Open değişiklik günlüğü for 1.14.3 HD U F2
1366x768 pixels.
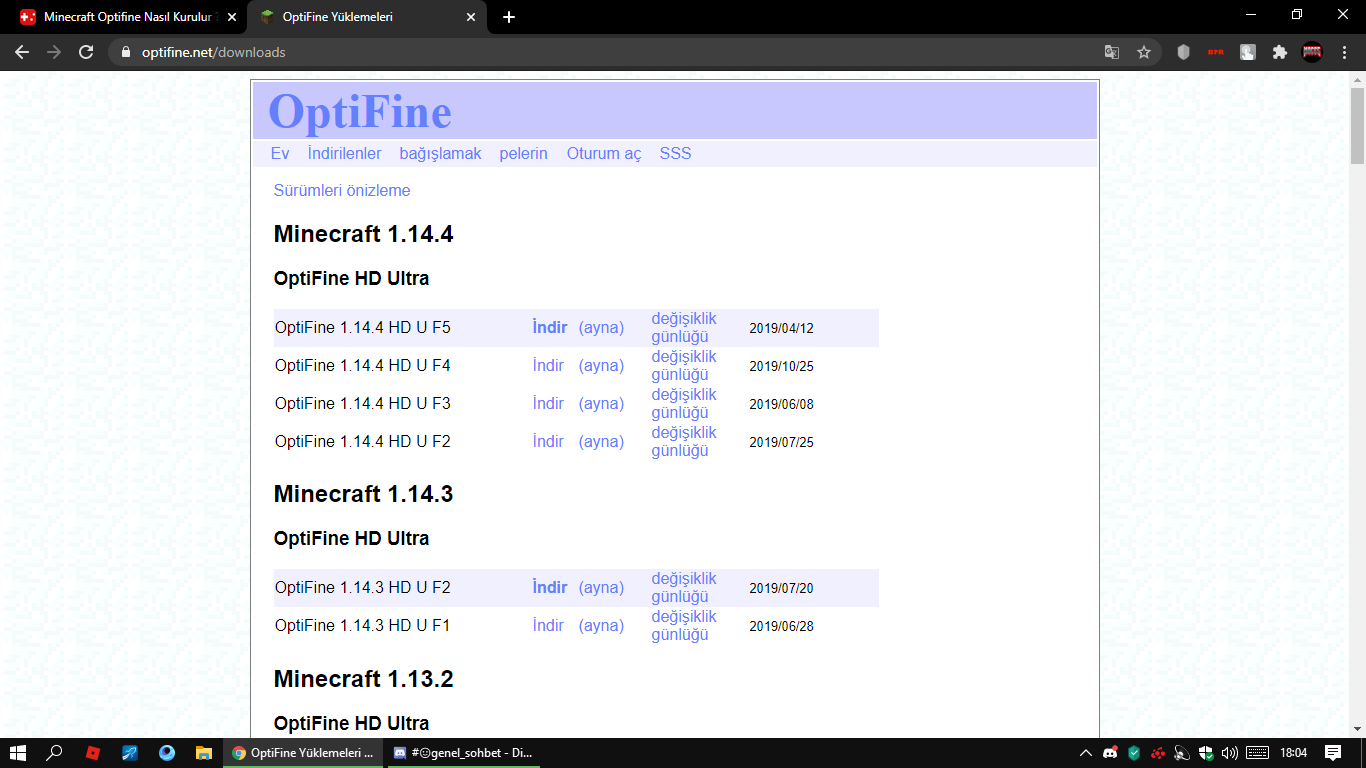684,588
